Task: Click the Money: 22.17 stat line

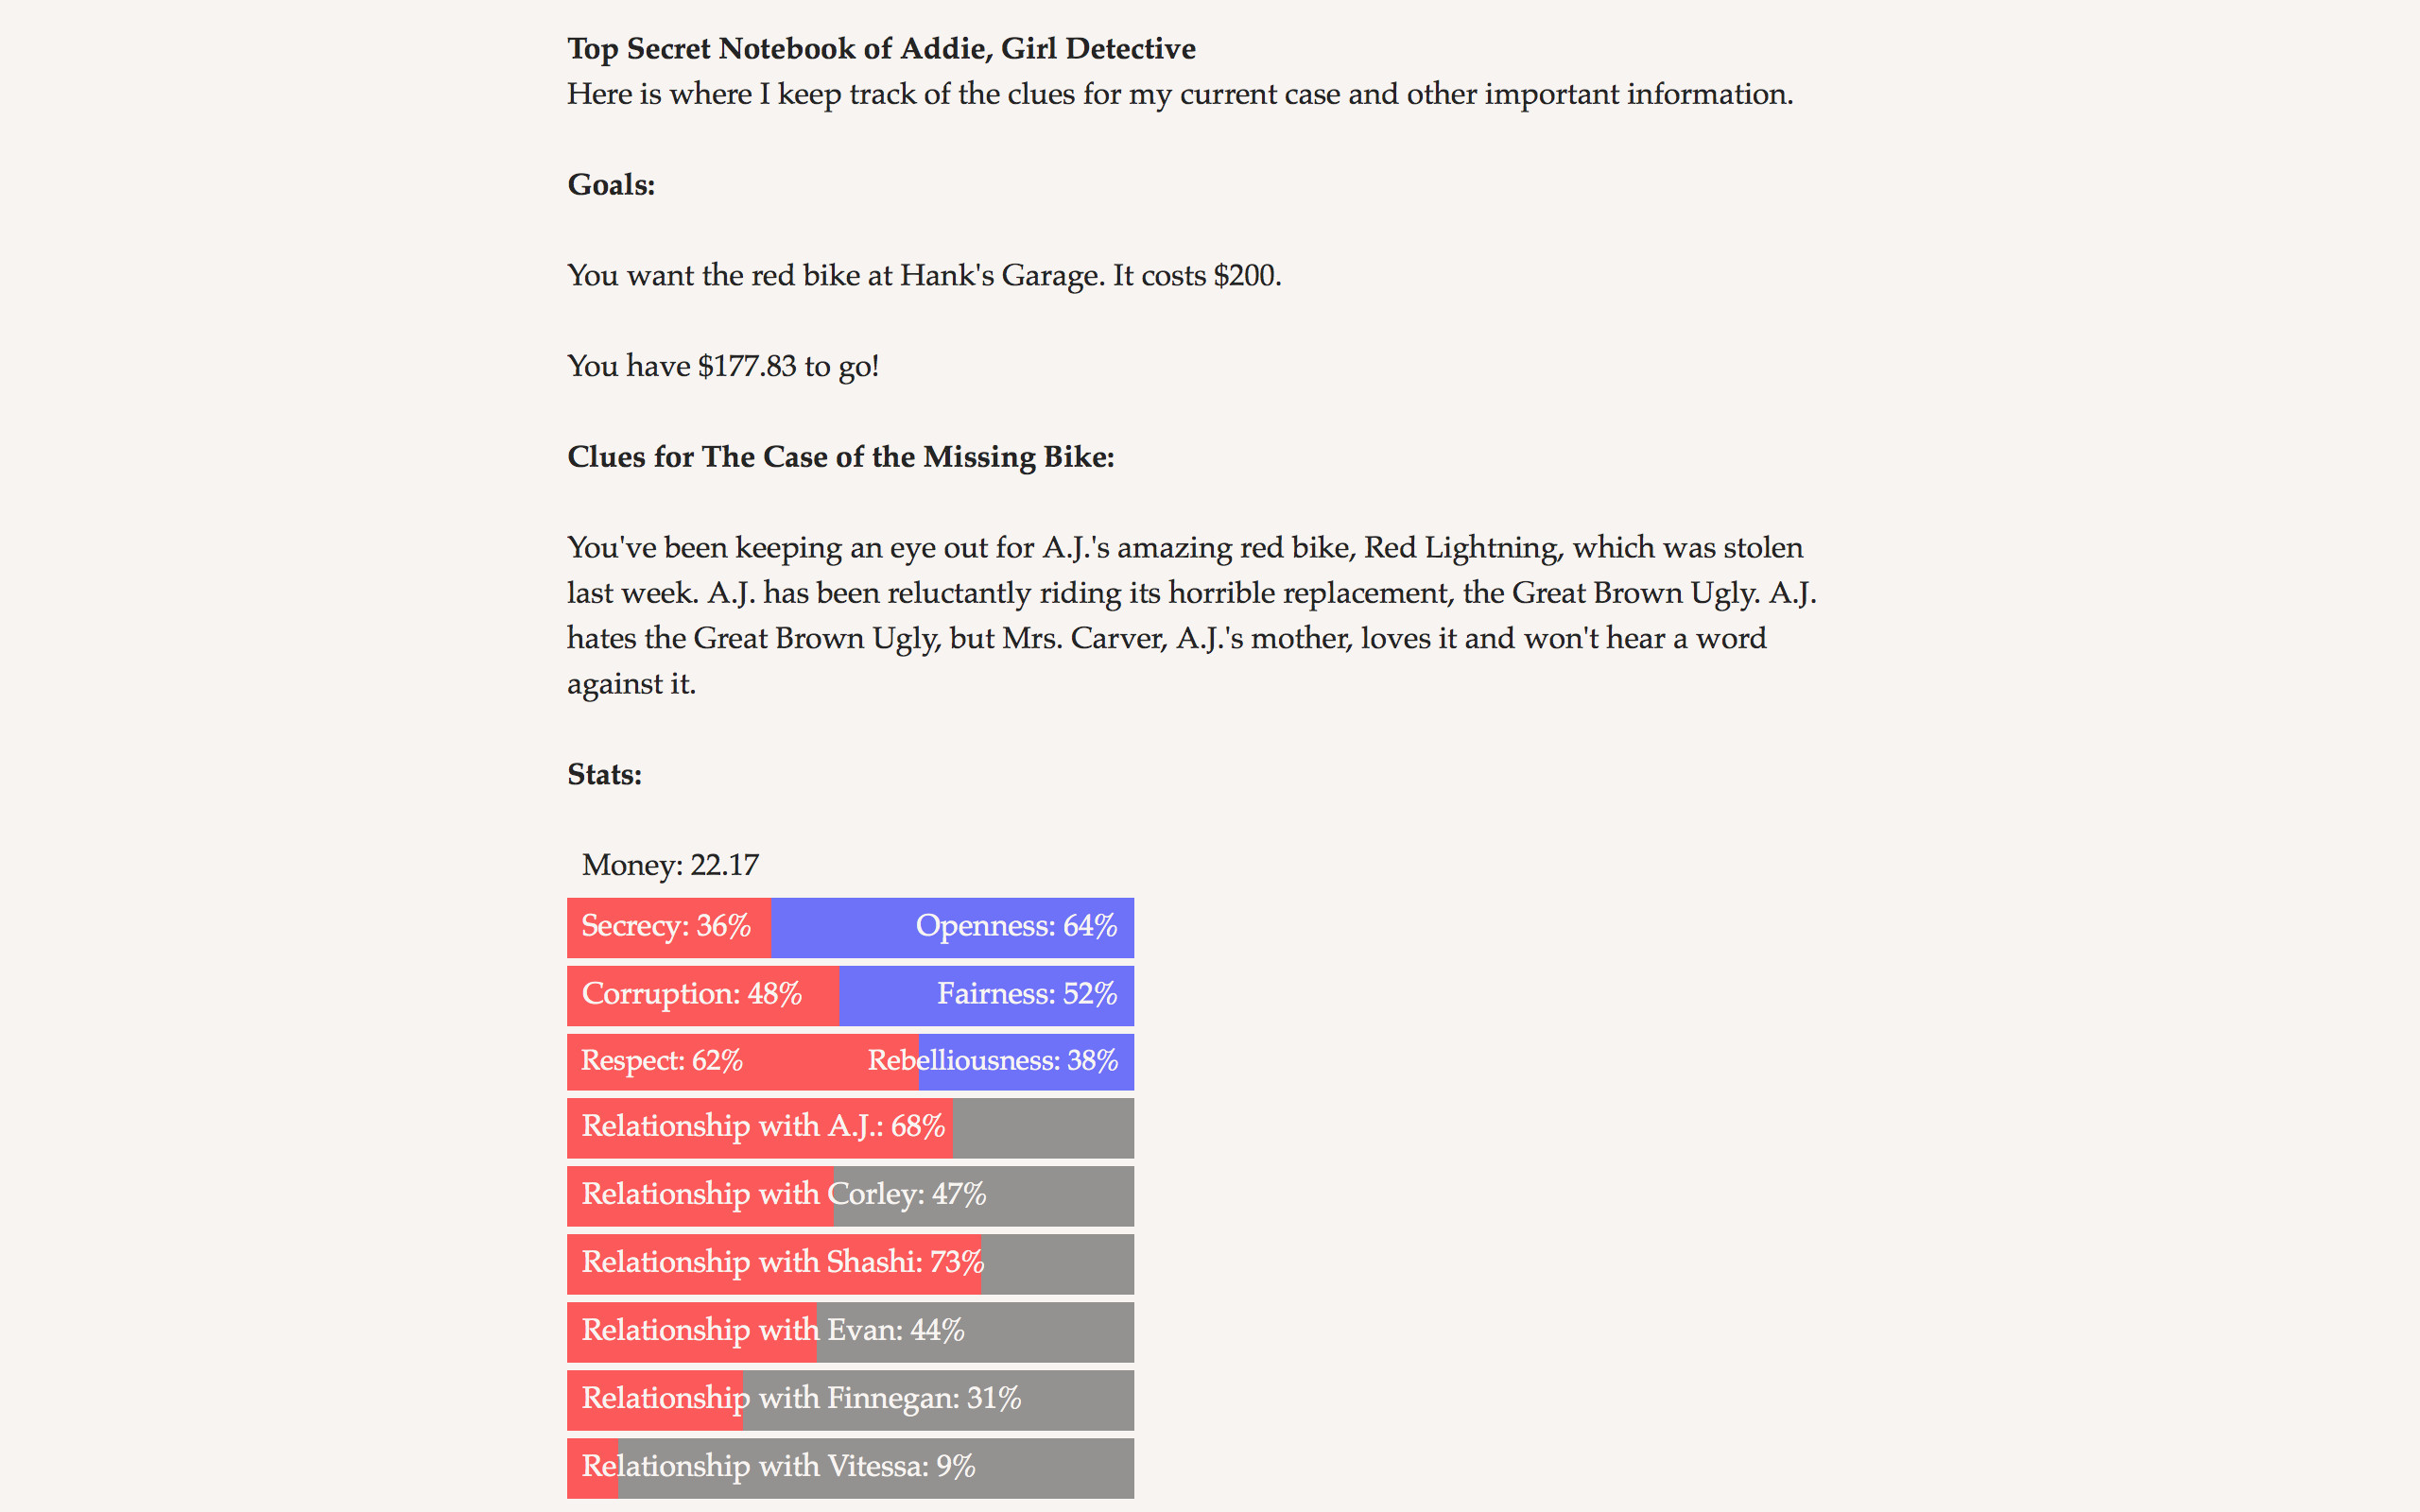Action: 670,865
